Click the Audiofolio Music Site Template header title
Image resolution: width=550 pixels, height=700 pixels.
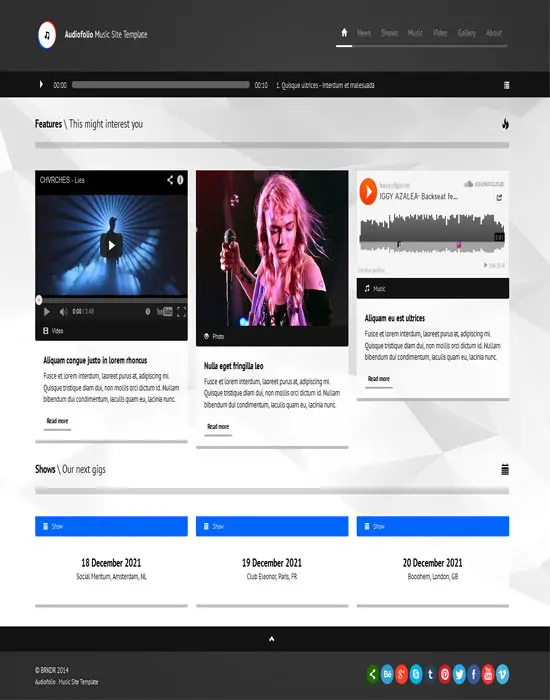click(106, 34)
